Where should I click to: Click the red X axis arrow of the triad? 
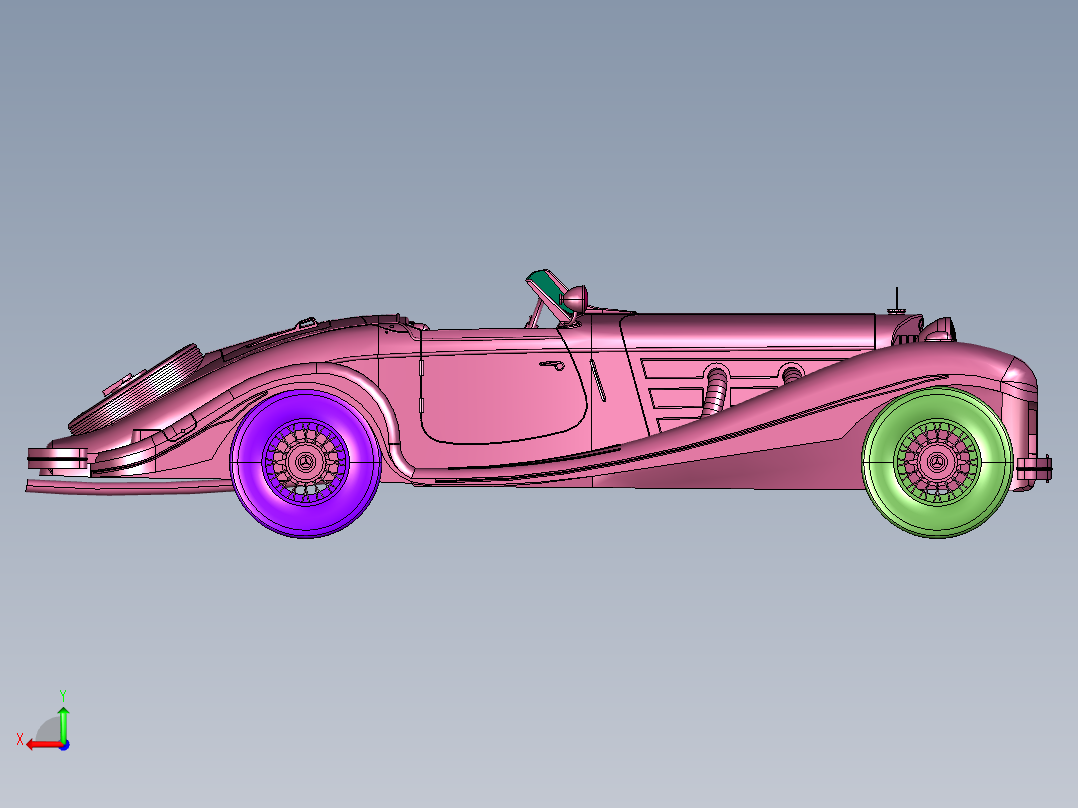pos(43,744)
